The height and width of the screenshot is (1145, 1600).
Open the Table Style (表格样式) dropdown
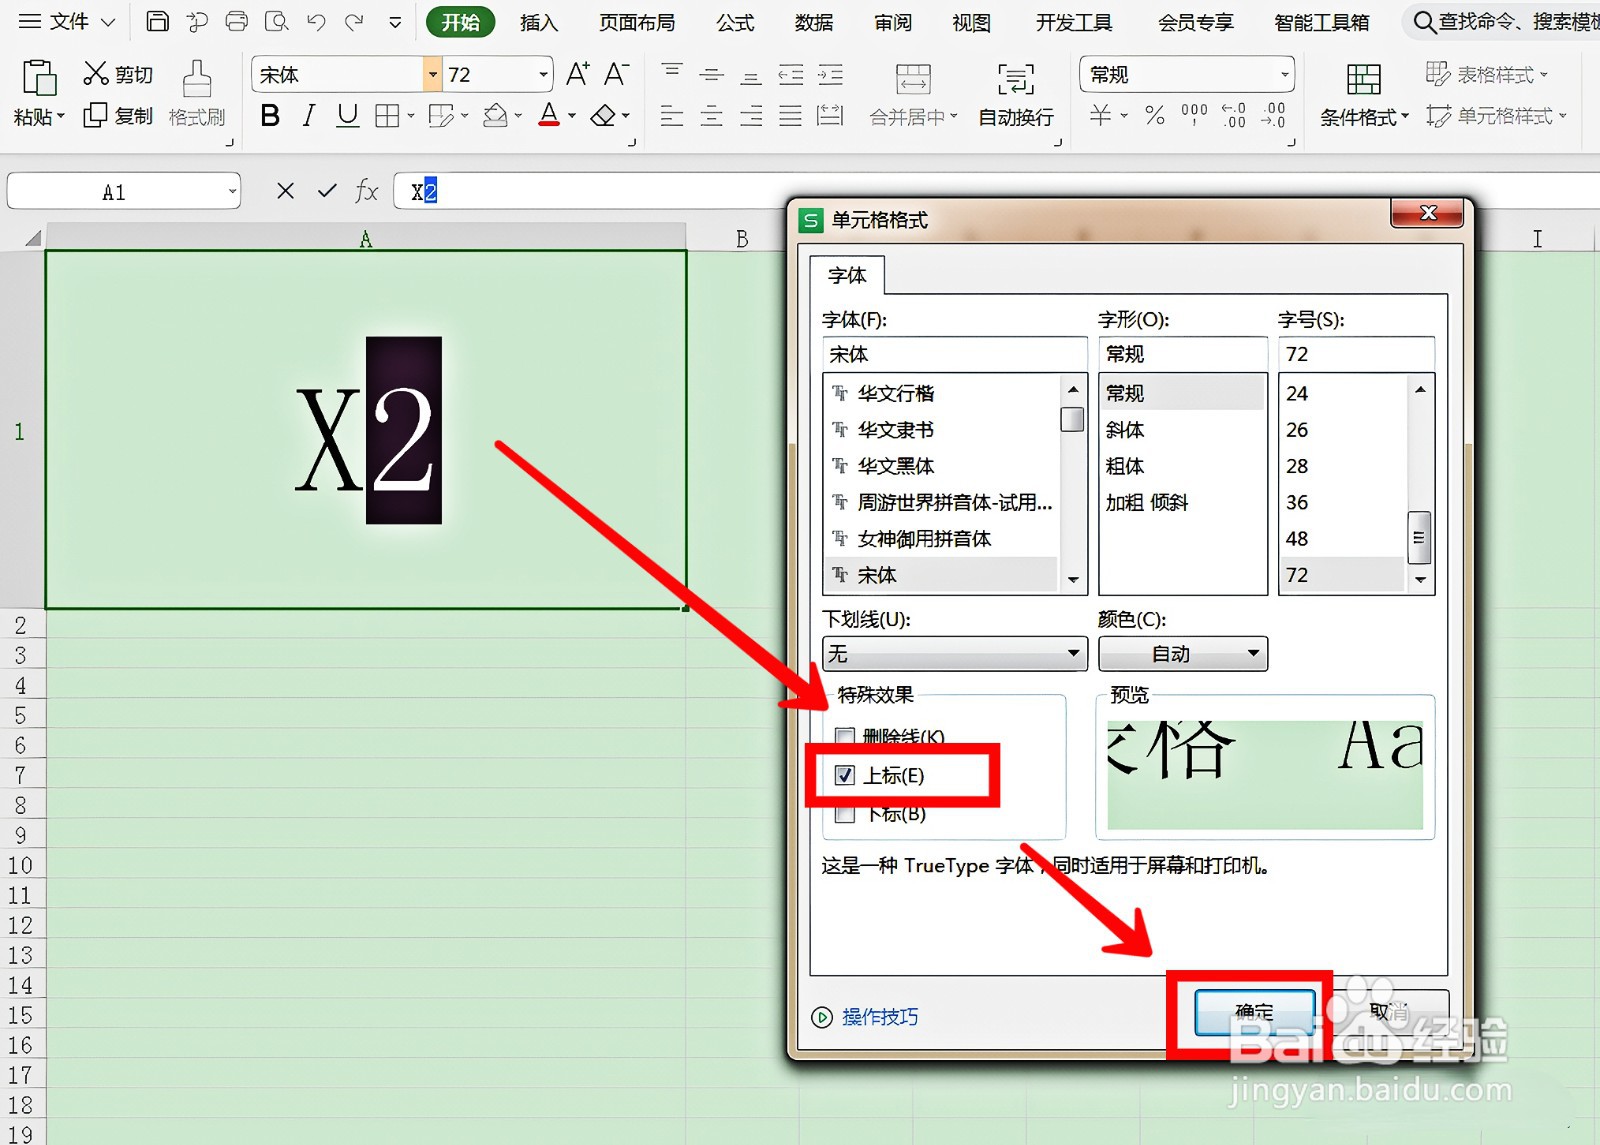(1487, 74)
